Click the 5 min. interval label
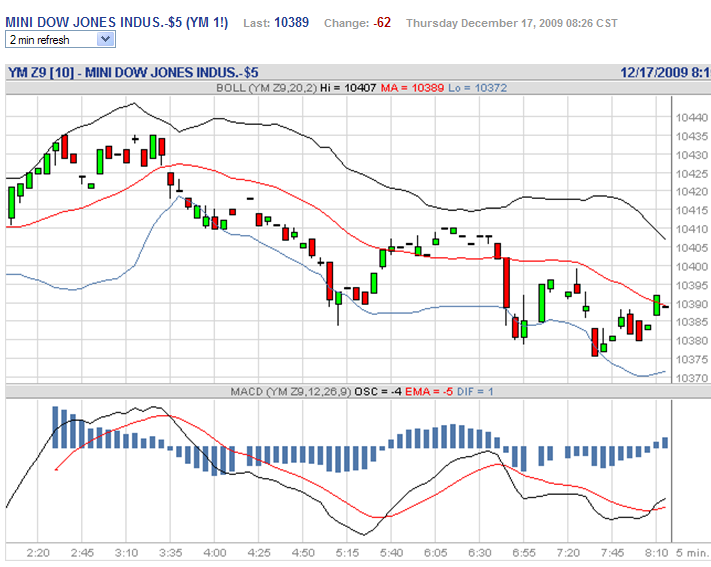This screenshot has width=711, height=567. [x=692, y=553]
